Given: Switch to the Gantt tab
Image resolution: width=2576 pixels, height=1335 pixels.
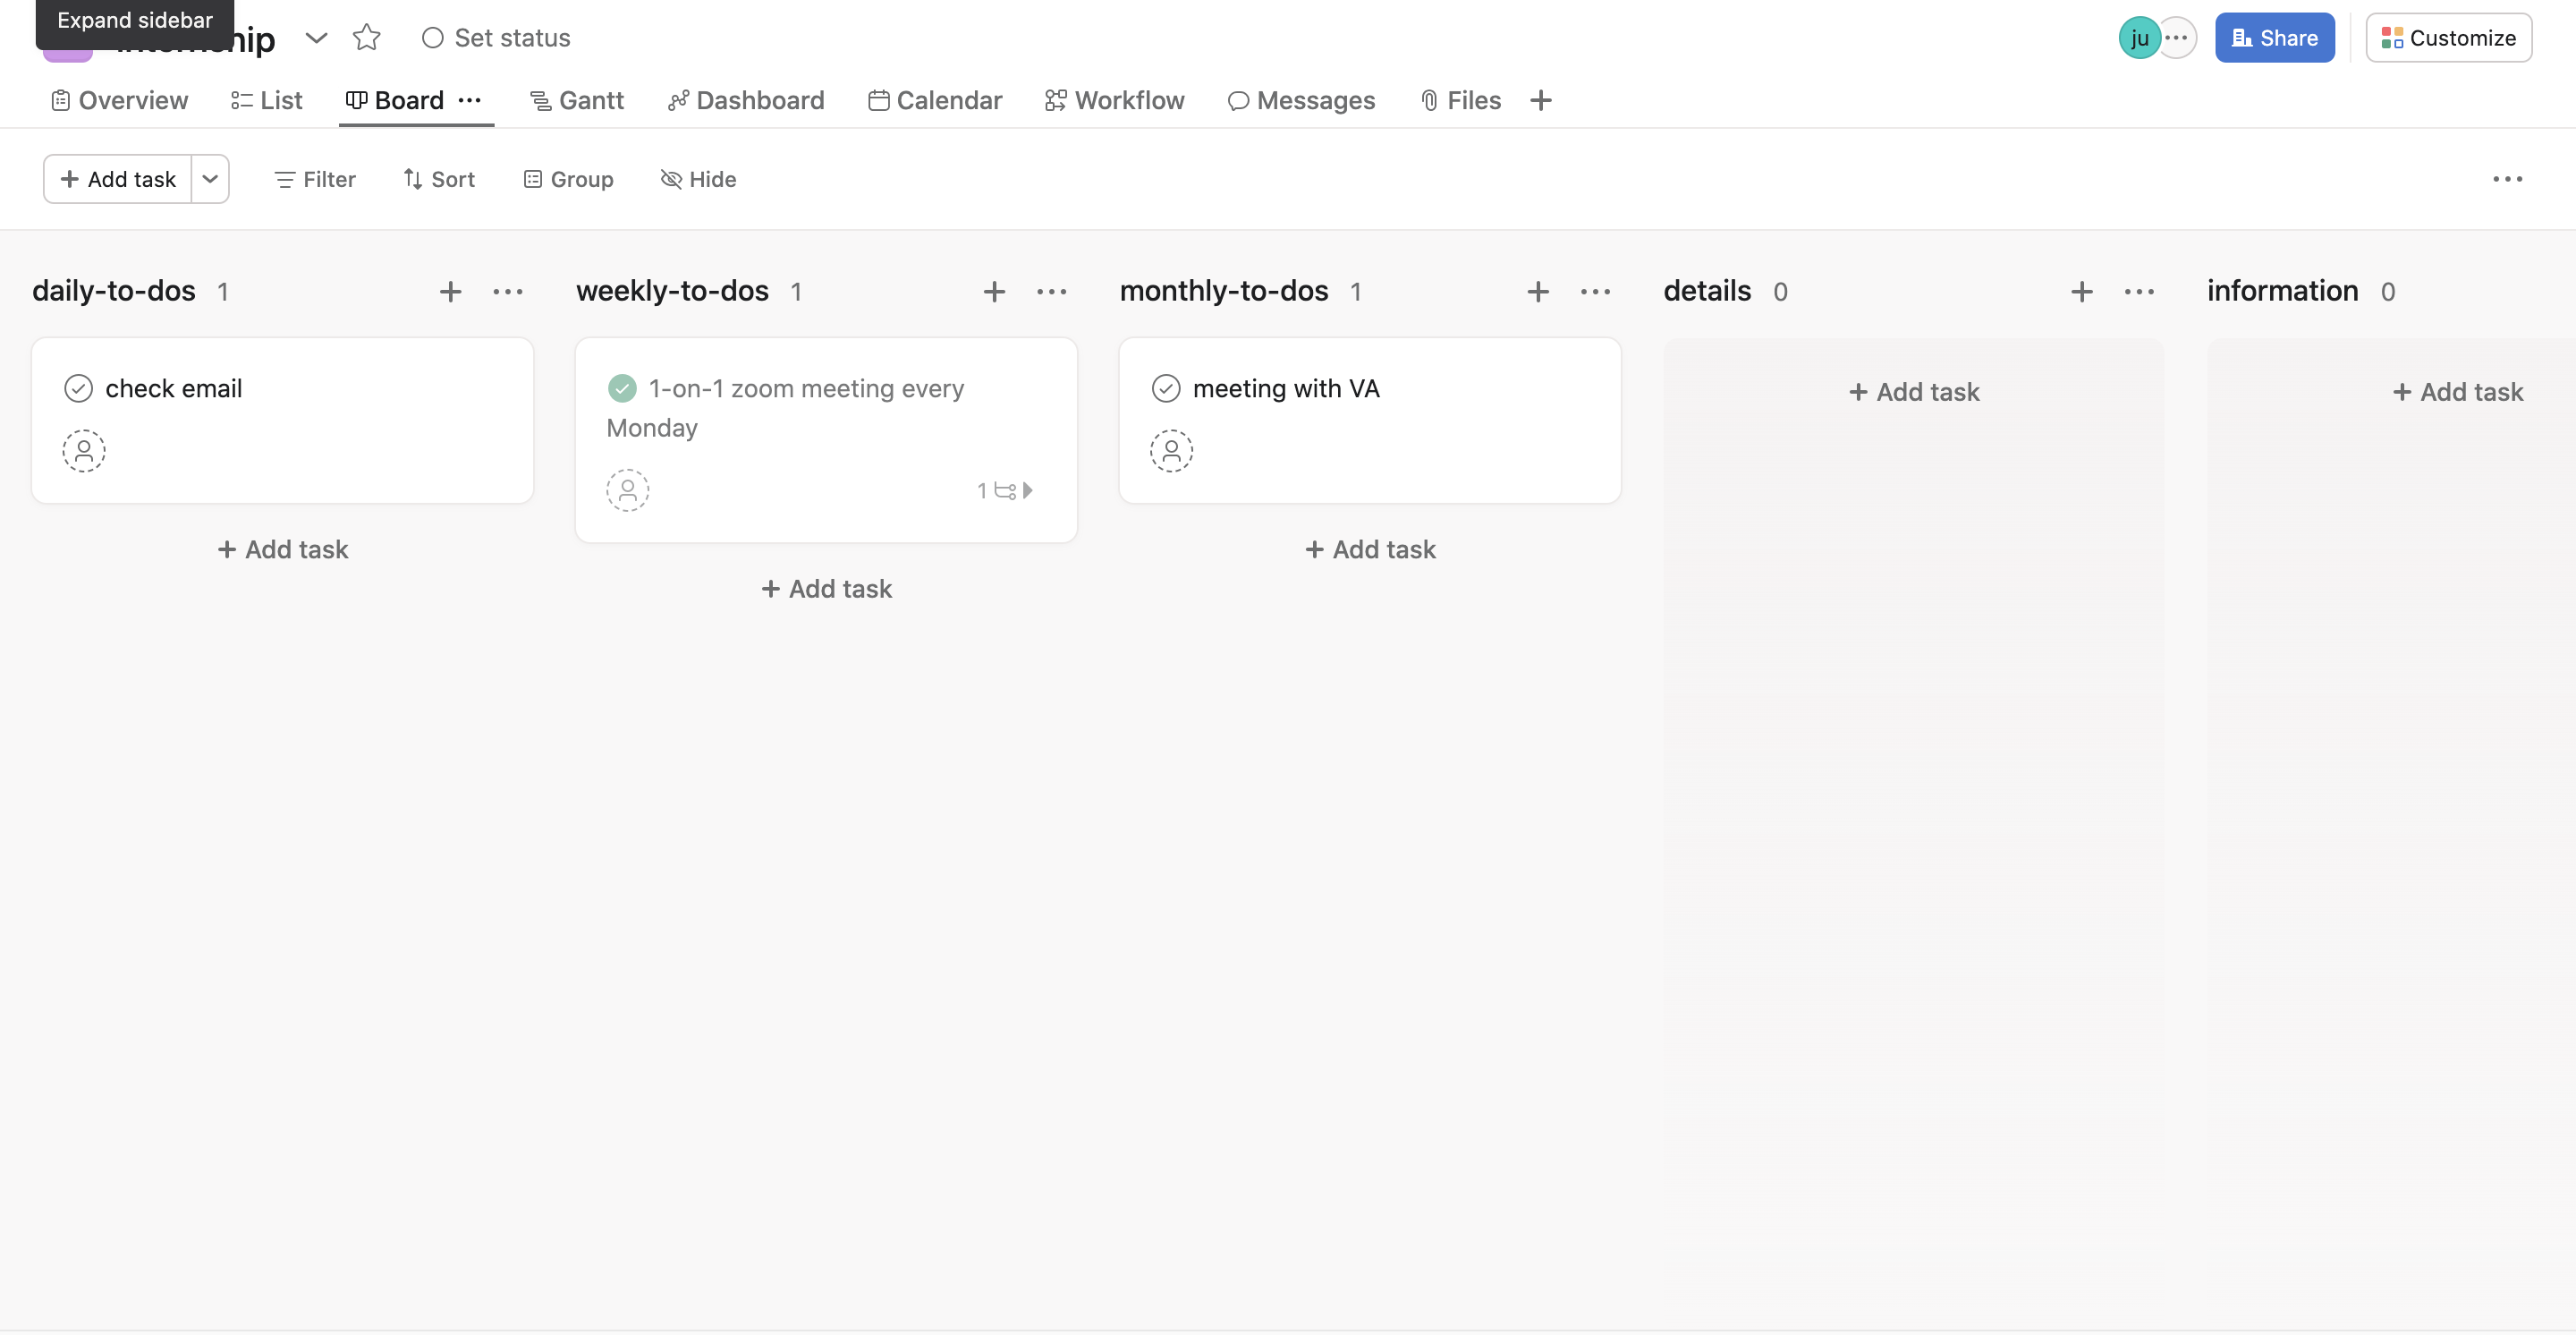Looking at the screenshot, I should [577, 100].
